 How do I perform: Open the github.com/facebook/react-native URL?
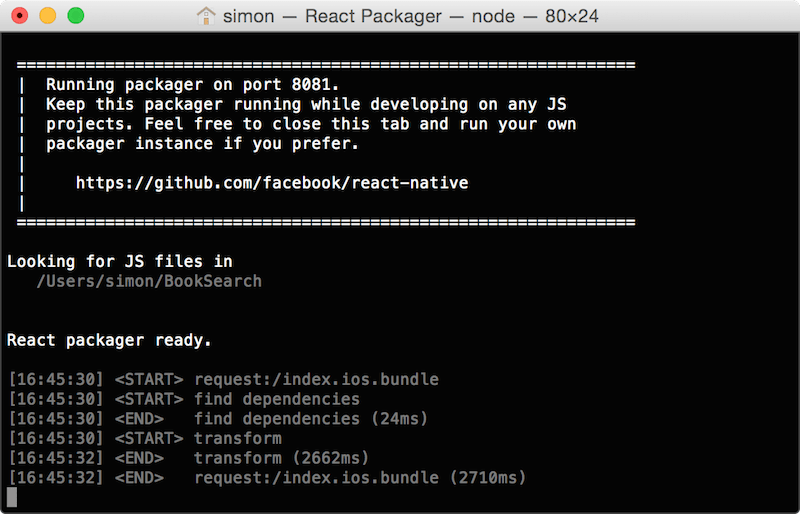tap(272, 183)
